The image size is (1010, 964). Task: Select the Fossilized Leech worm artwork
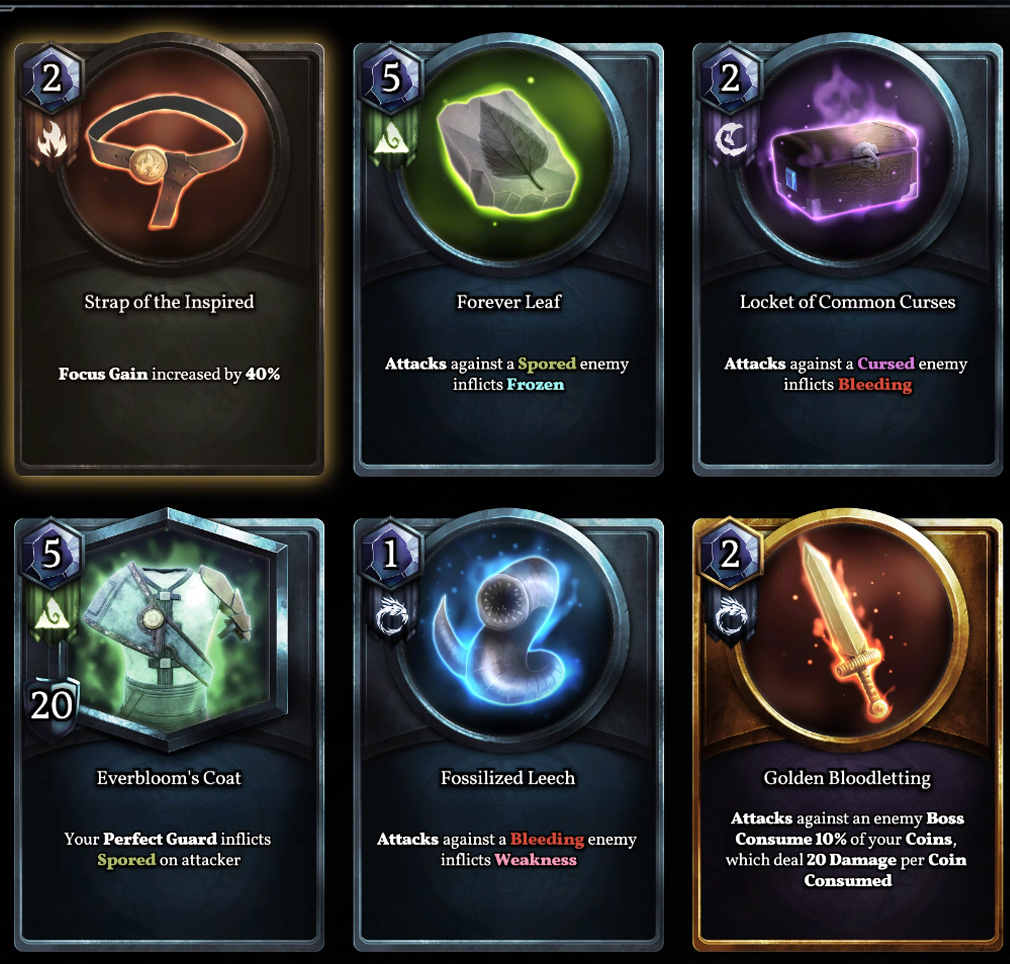click(x=507, y=639)
